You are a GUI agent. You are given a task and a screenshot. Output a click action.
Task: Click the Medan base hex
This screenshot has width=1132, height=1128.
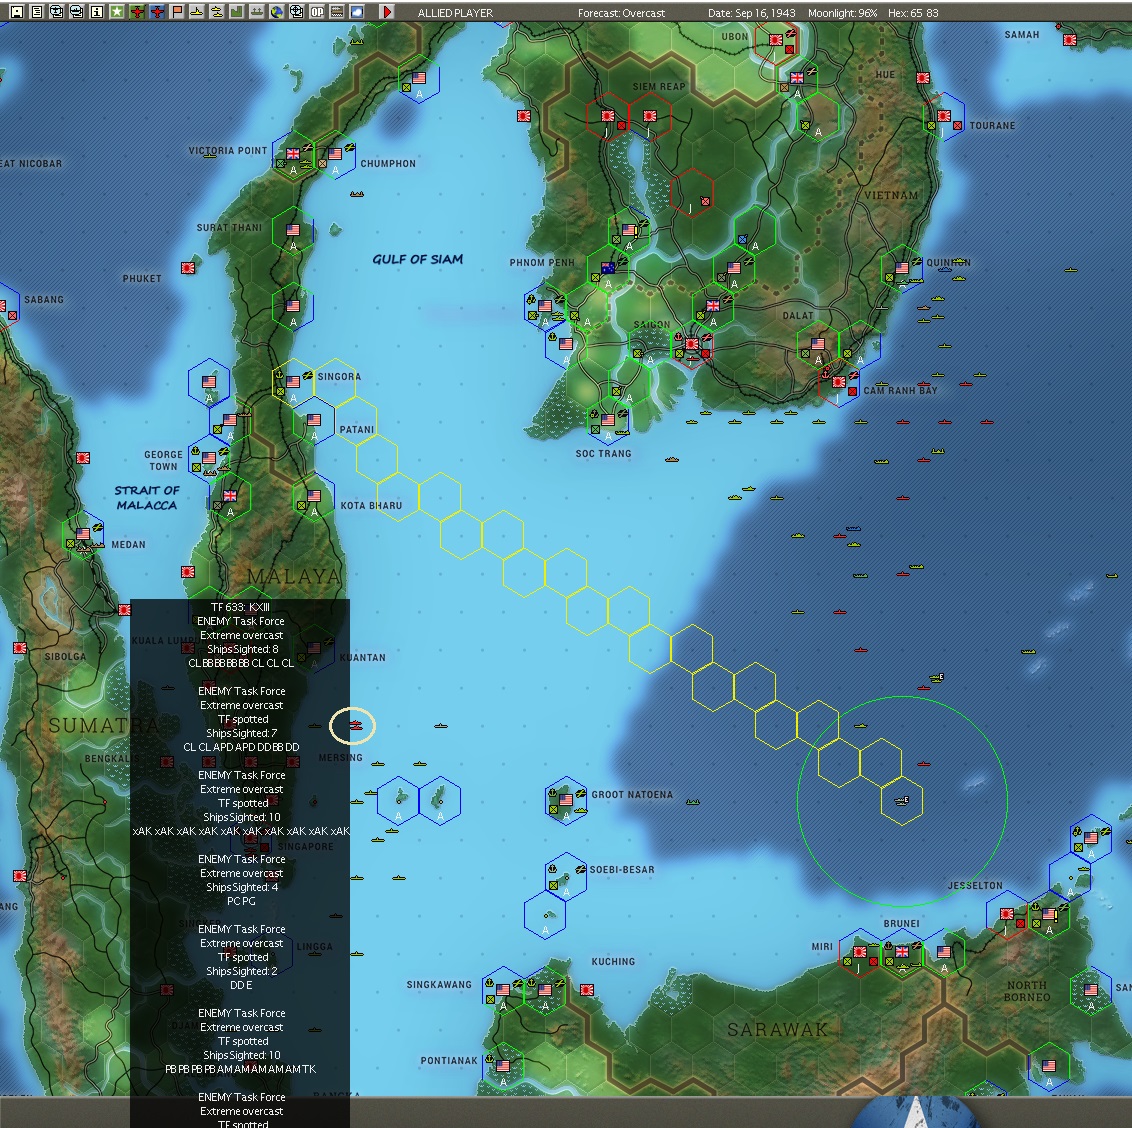tap(83, 534)
